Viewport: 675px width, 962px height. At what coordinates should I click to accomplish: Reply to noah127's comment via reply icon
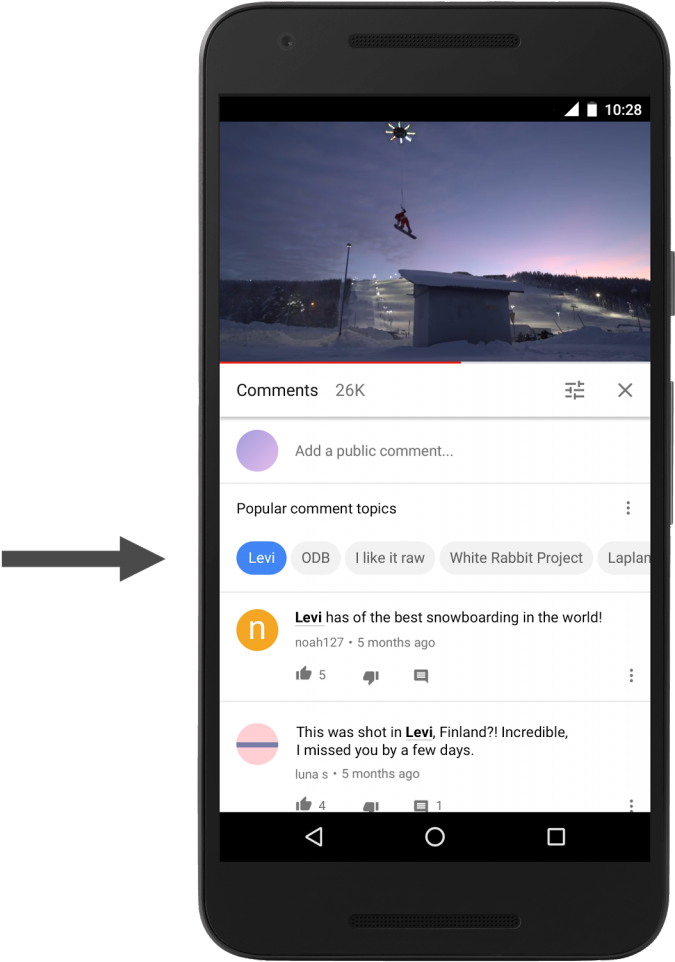click(x=421, y=676)
